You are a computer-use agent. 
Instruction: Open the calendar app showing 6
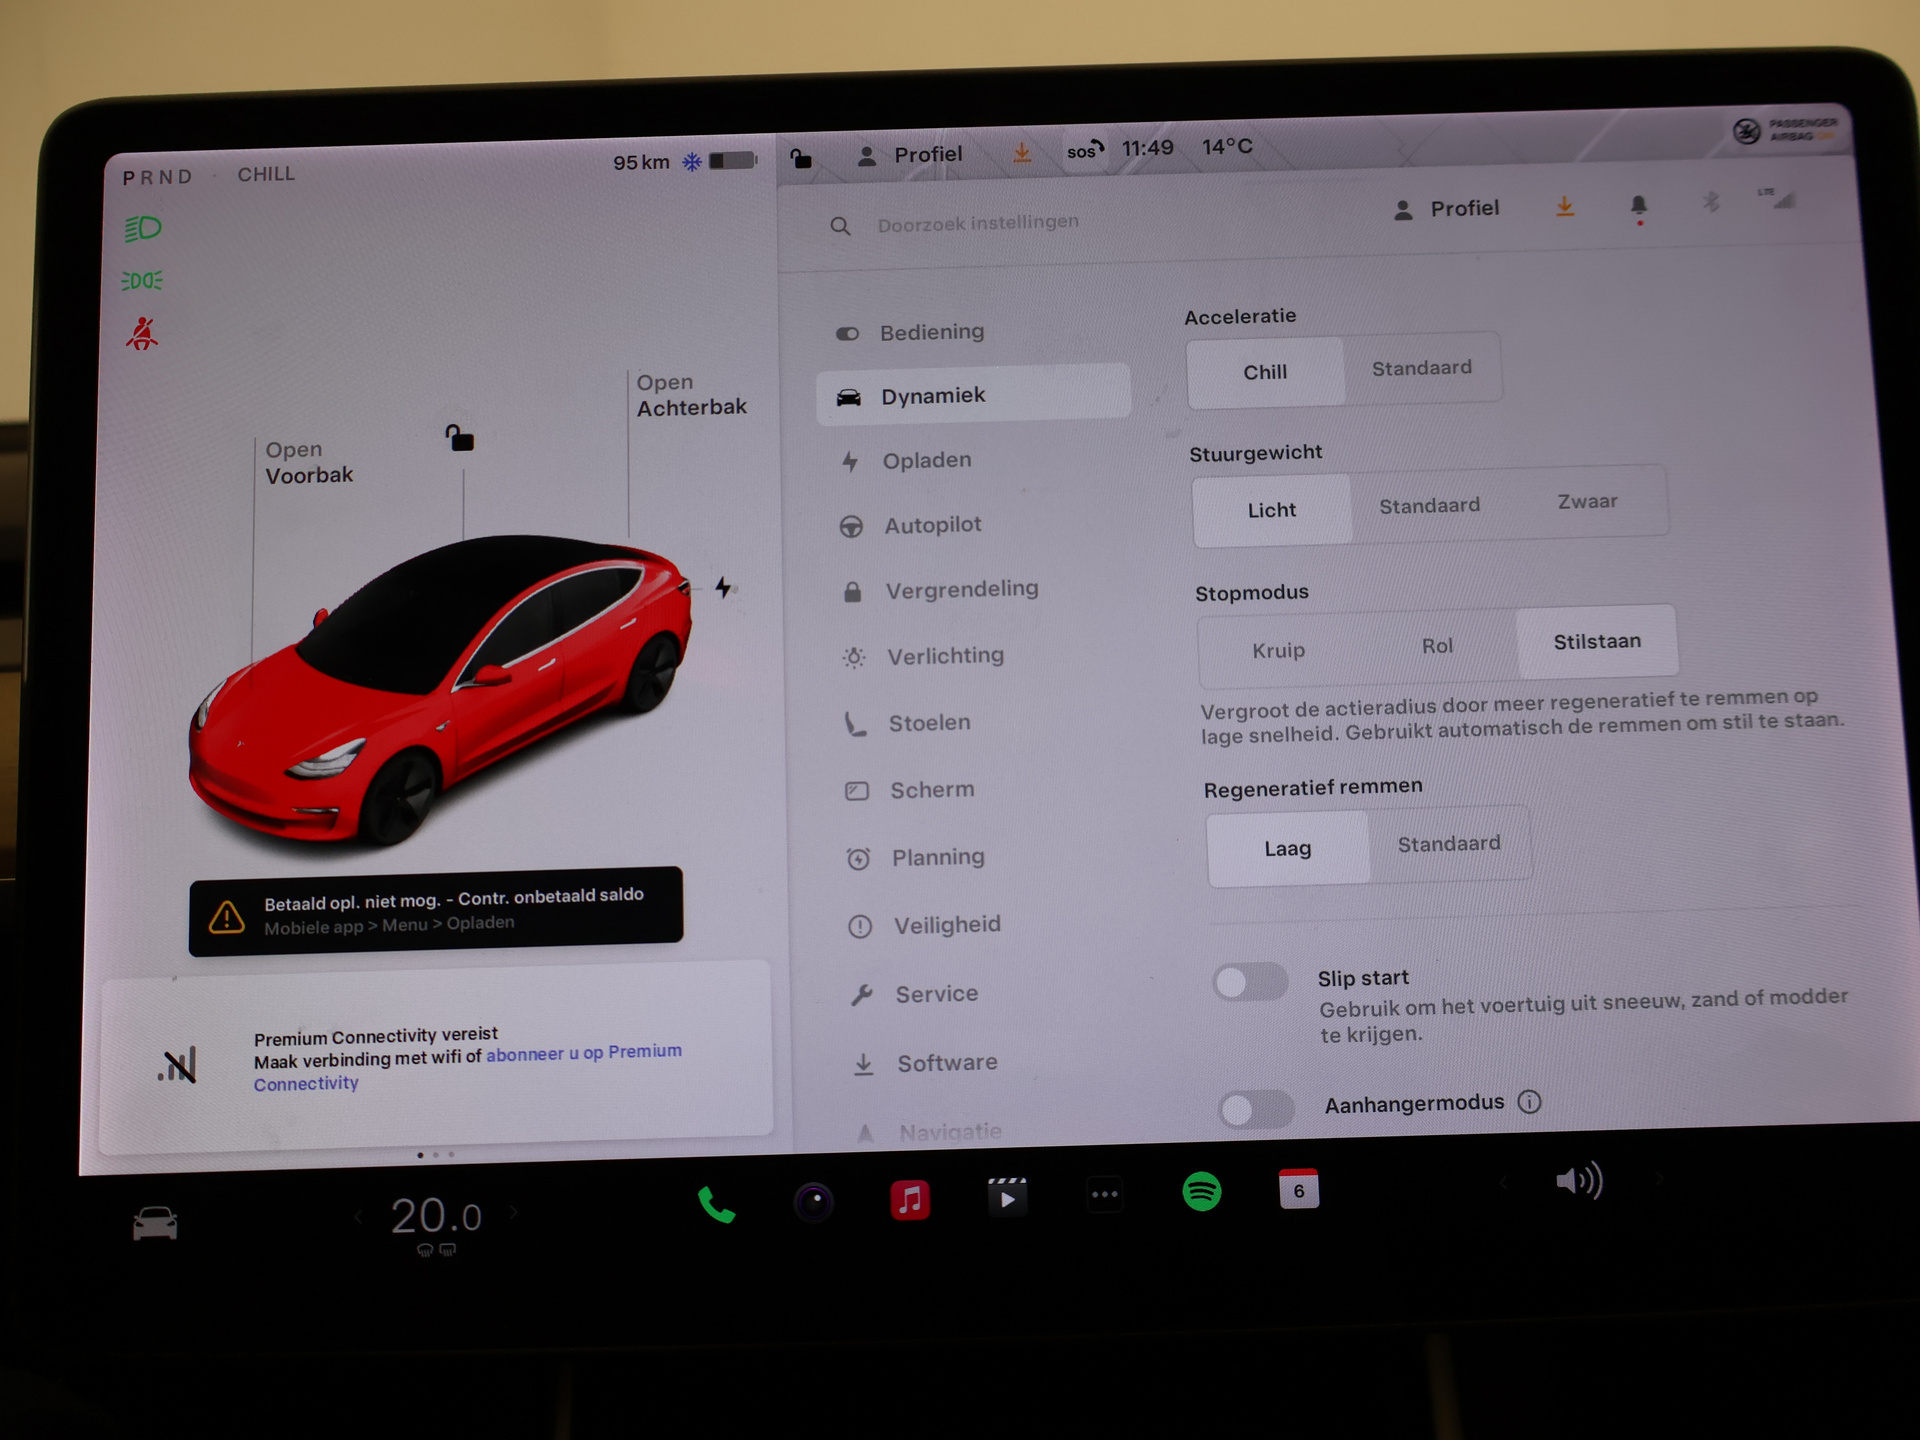click(1298, 1189)
